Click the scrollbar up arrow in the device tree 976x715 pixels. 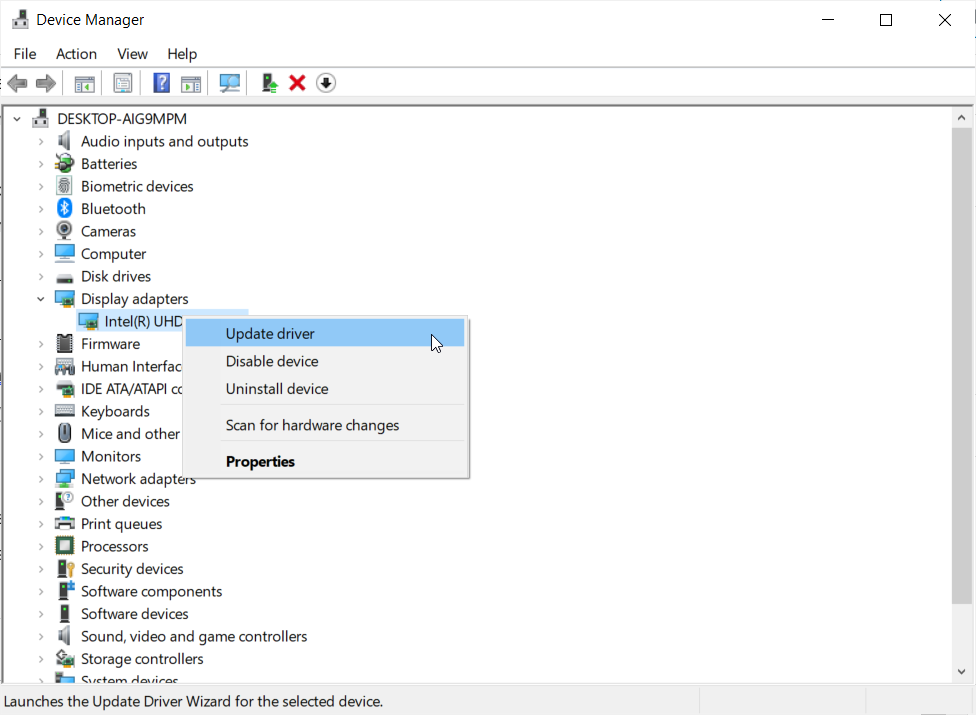coord(962,118)
